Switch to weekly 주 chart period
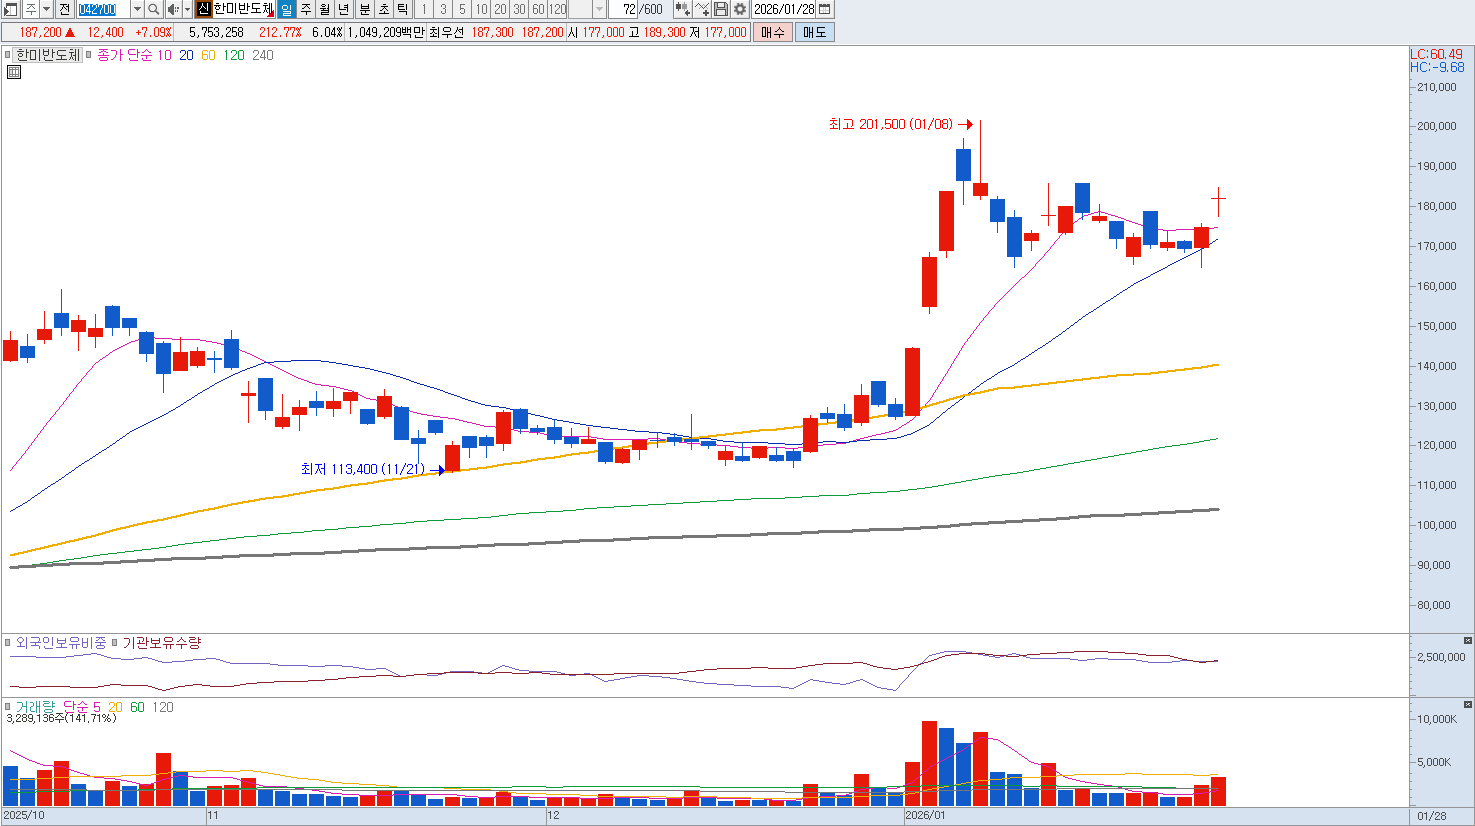The width and height of the screenshot is (1475, 826). pyautogui.click(x=306, y=9)
